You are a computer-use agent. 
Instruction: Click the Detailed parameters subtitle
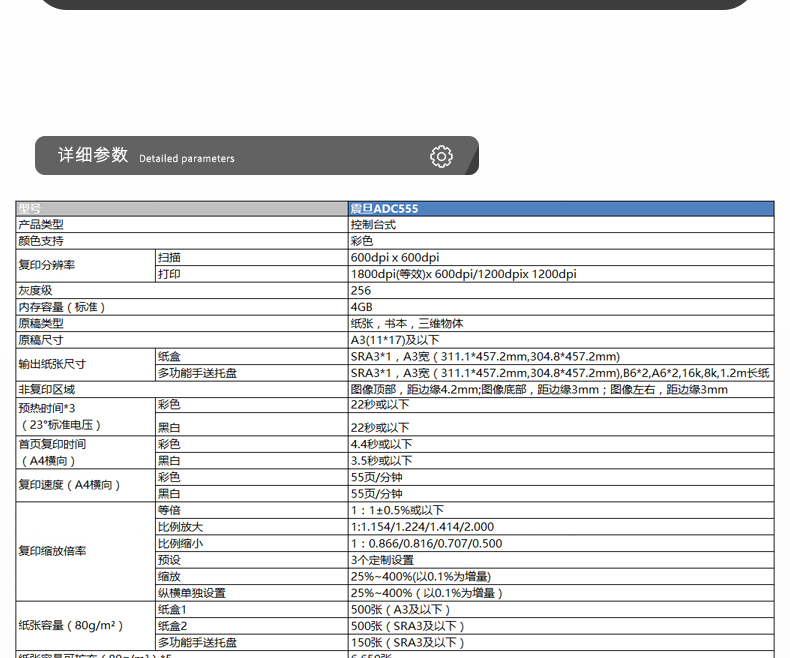pos(187,158)
